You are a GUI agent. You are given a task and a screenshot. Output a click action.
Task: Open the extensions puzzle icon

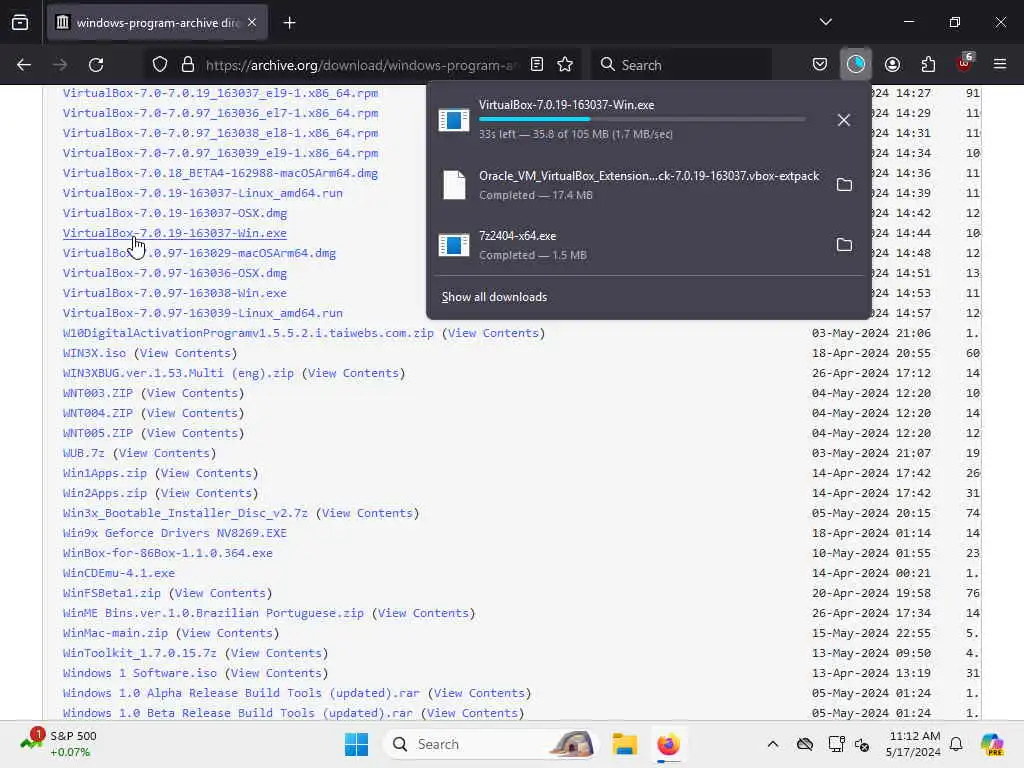pyautogui.click(x=928, y=65)
